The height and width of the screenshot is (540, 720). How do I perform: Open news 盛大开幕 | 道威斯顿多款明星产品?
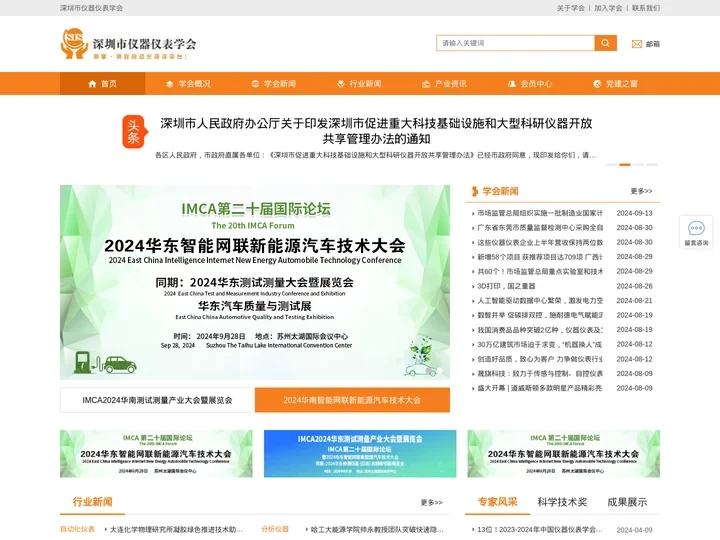(540, 388)
